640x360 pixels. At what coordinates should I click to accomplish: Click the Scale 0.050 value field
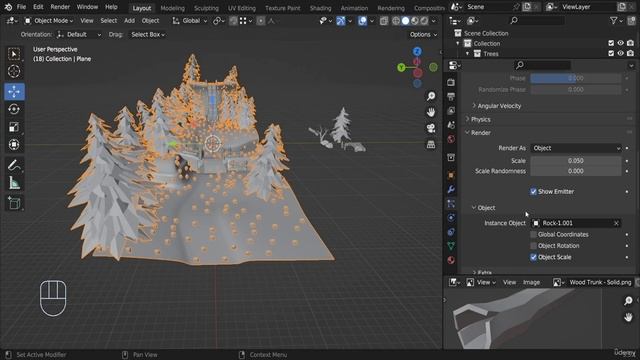[576, 161]
